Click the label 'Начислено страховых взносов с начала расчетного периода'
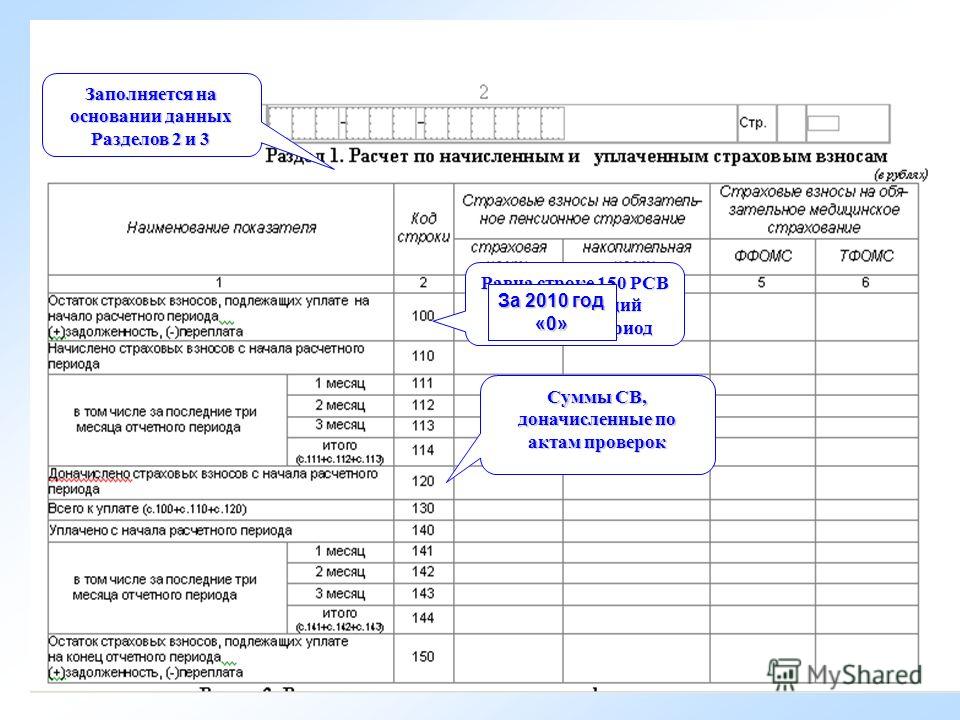Viewport: 960px width, 720px height. point(206,356)
